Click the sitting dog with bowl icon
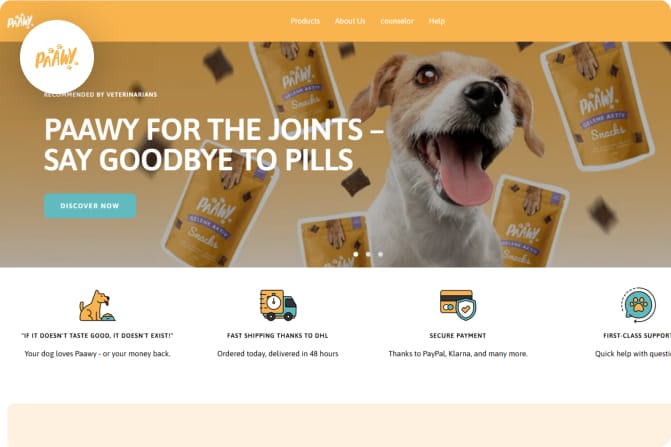The image size is (671, 447). [x=97, y=305]
